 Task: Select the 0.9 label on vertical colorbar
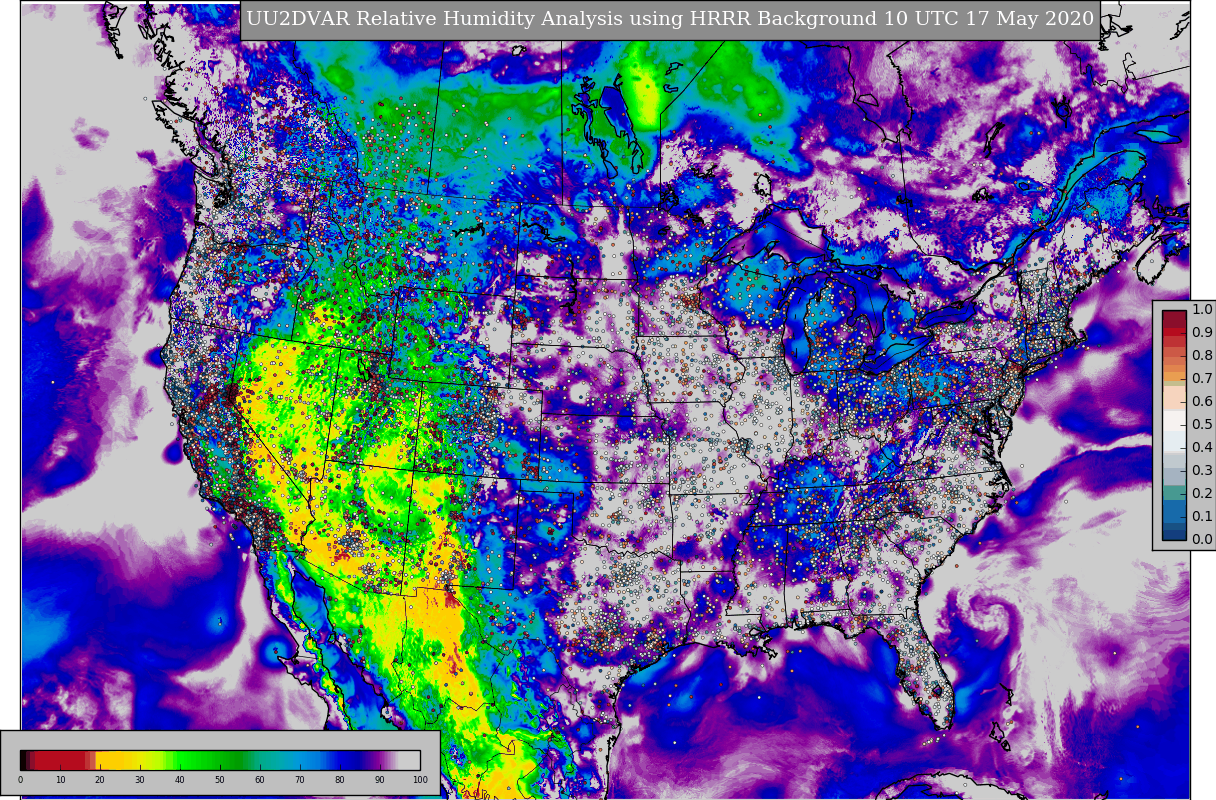[1202, 333]
